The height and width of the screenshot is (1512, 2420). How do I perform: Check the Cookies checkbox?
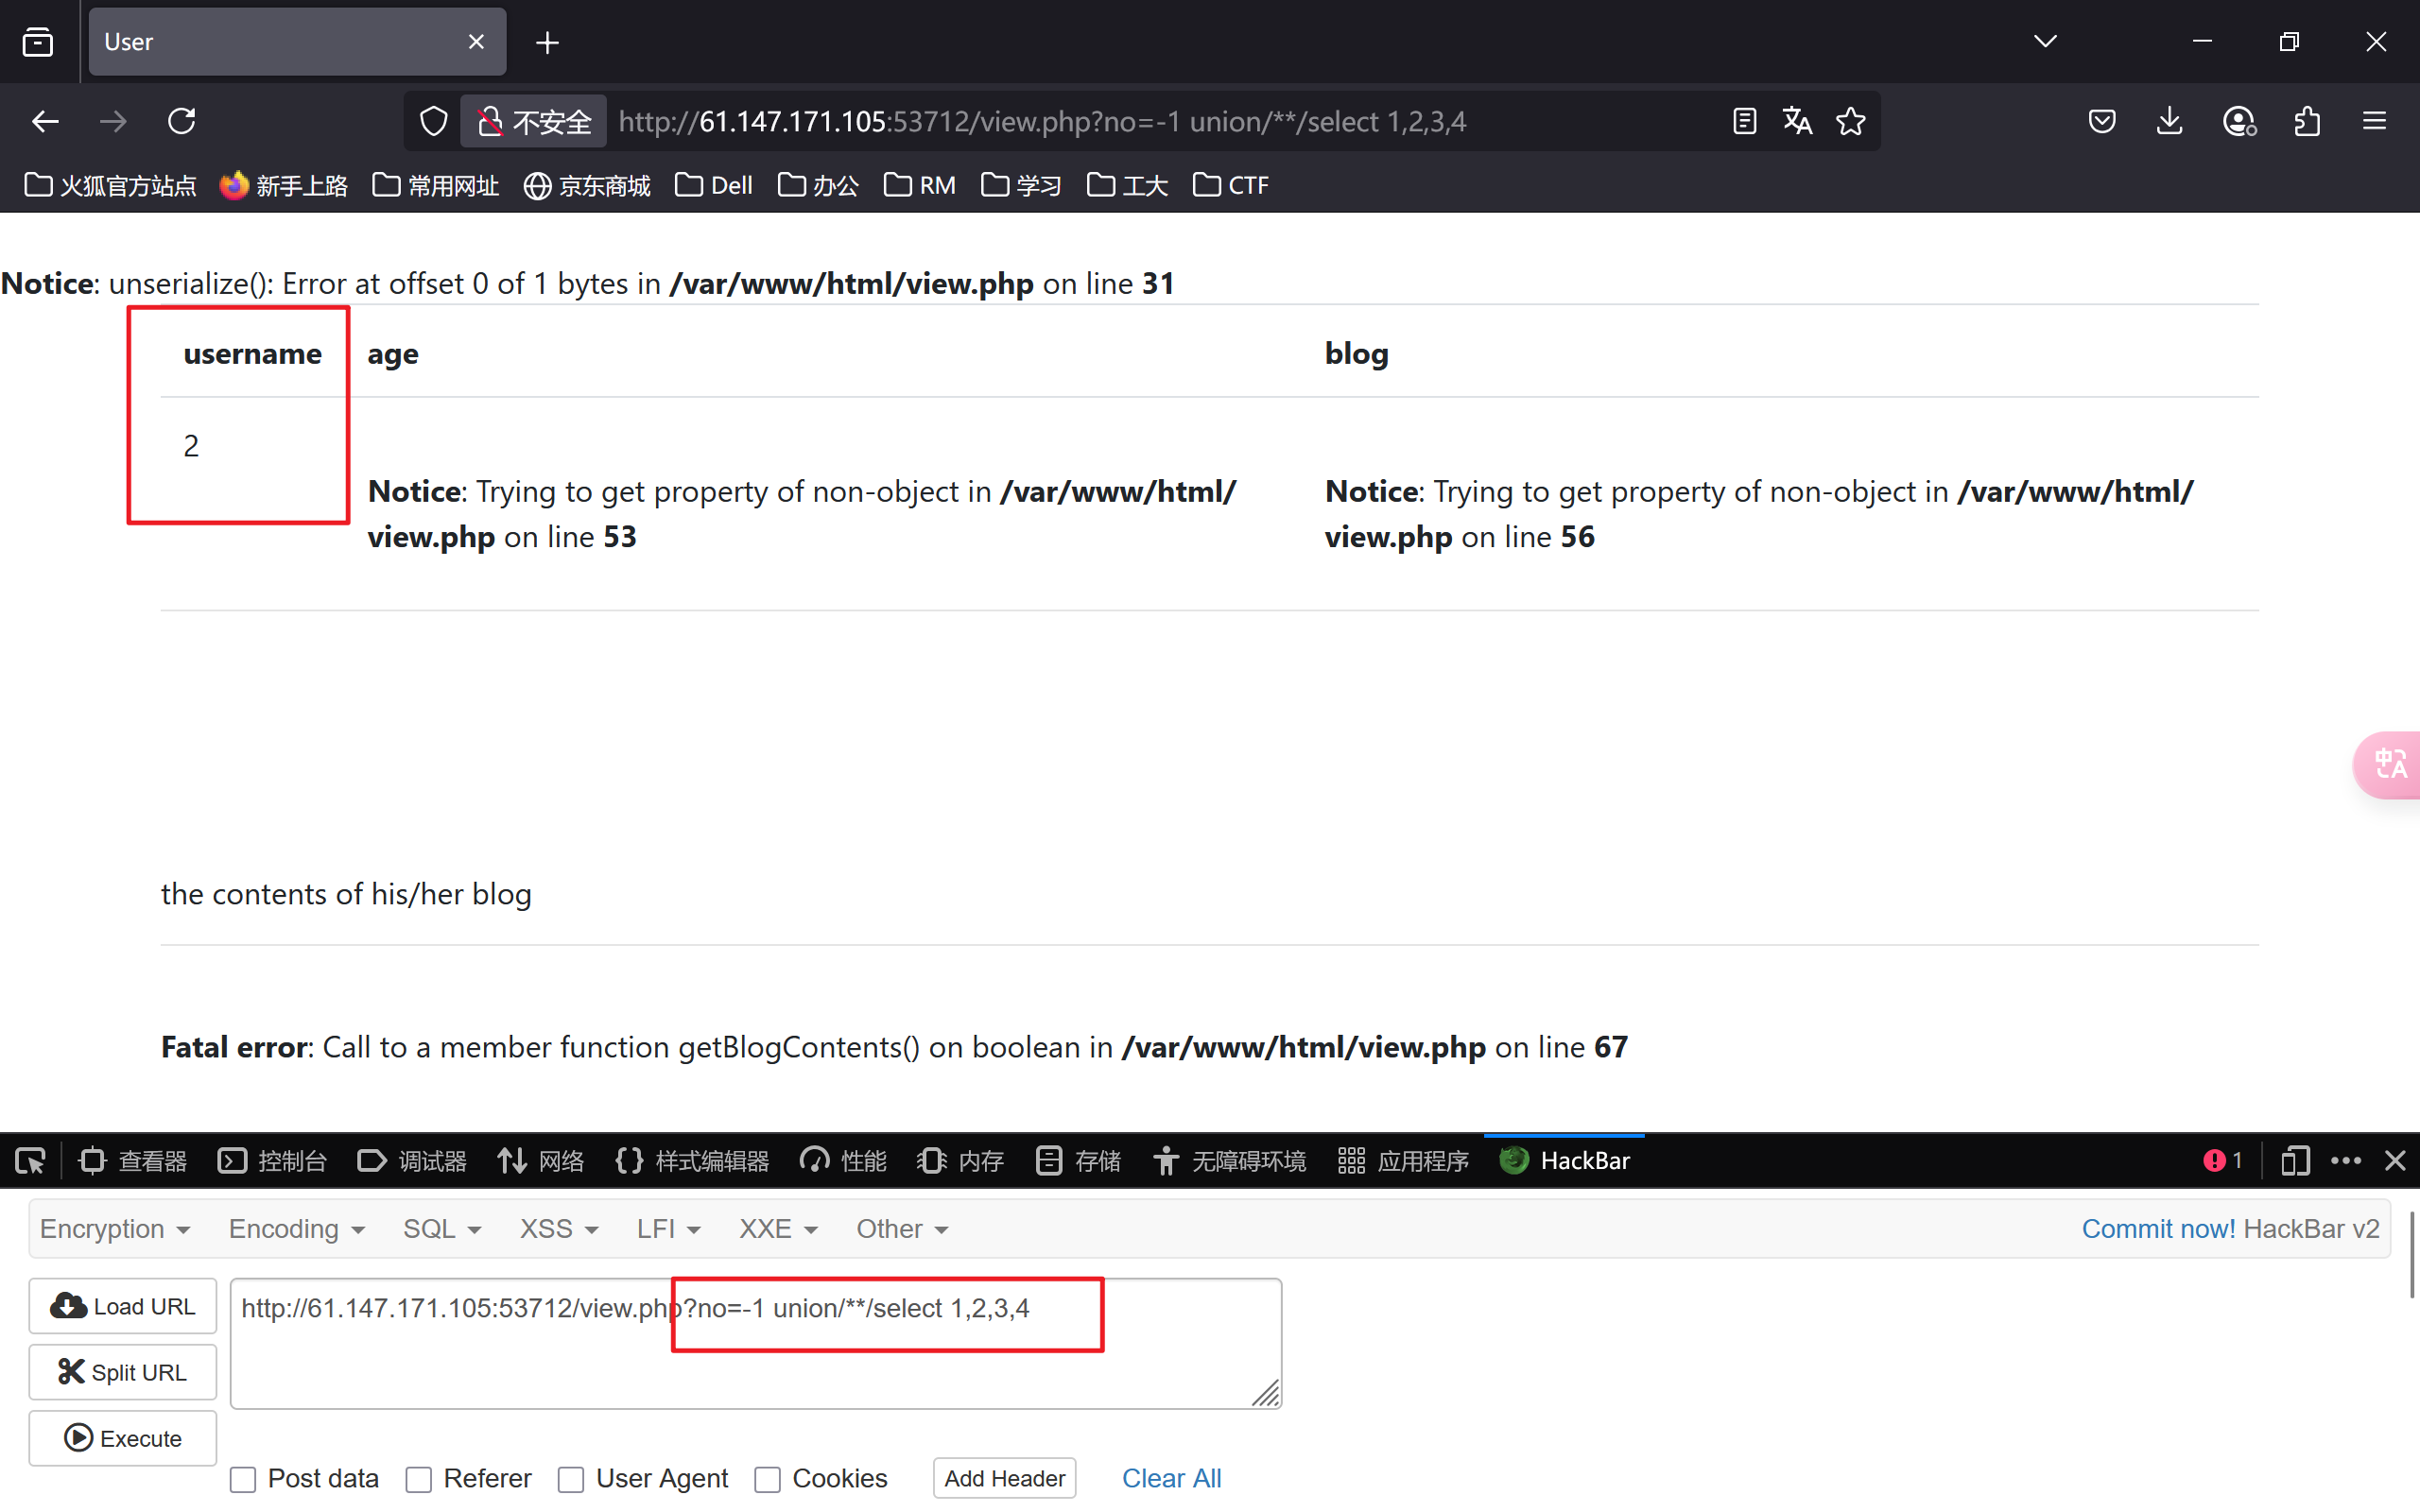pyautogui.click(x=767, y=1479)
